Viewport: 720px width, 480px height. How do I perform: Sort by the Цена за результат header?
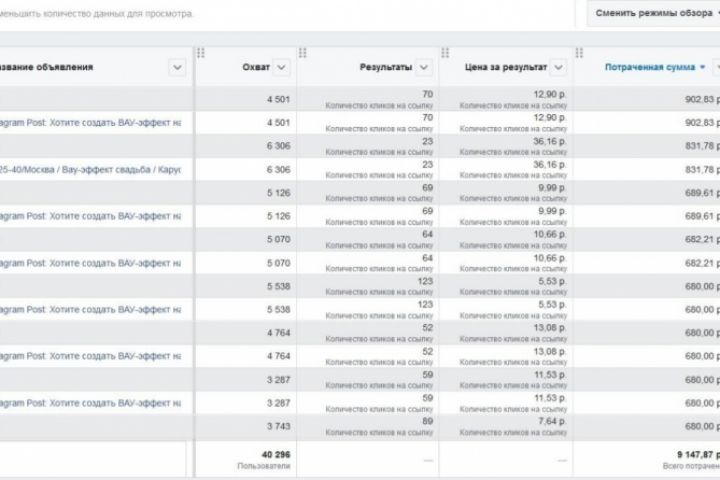tap(506, 67)
